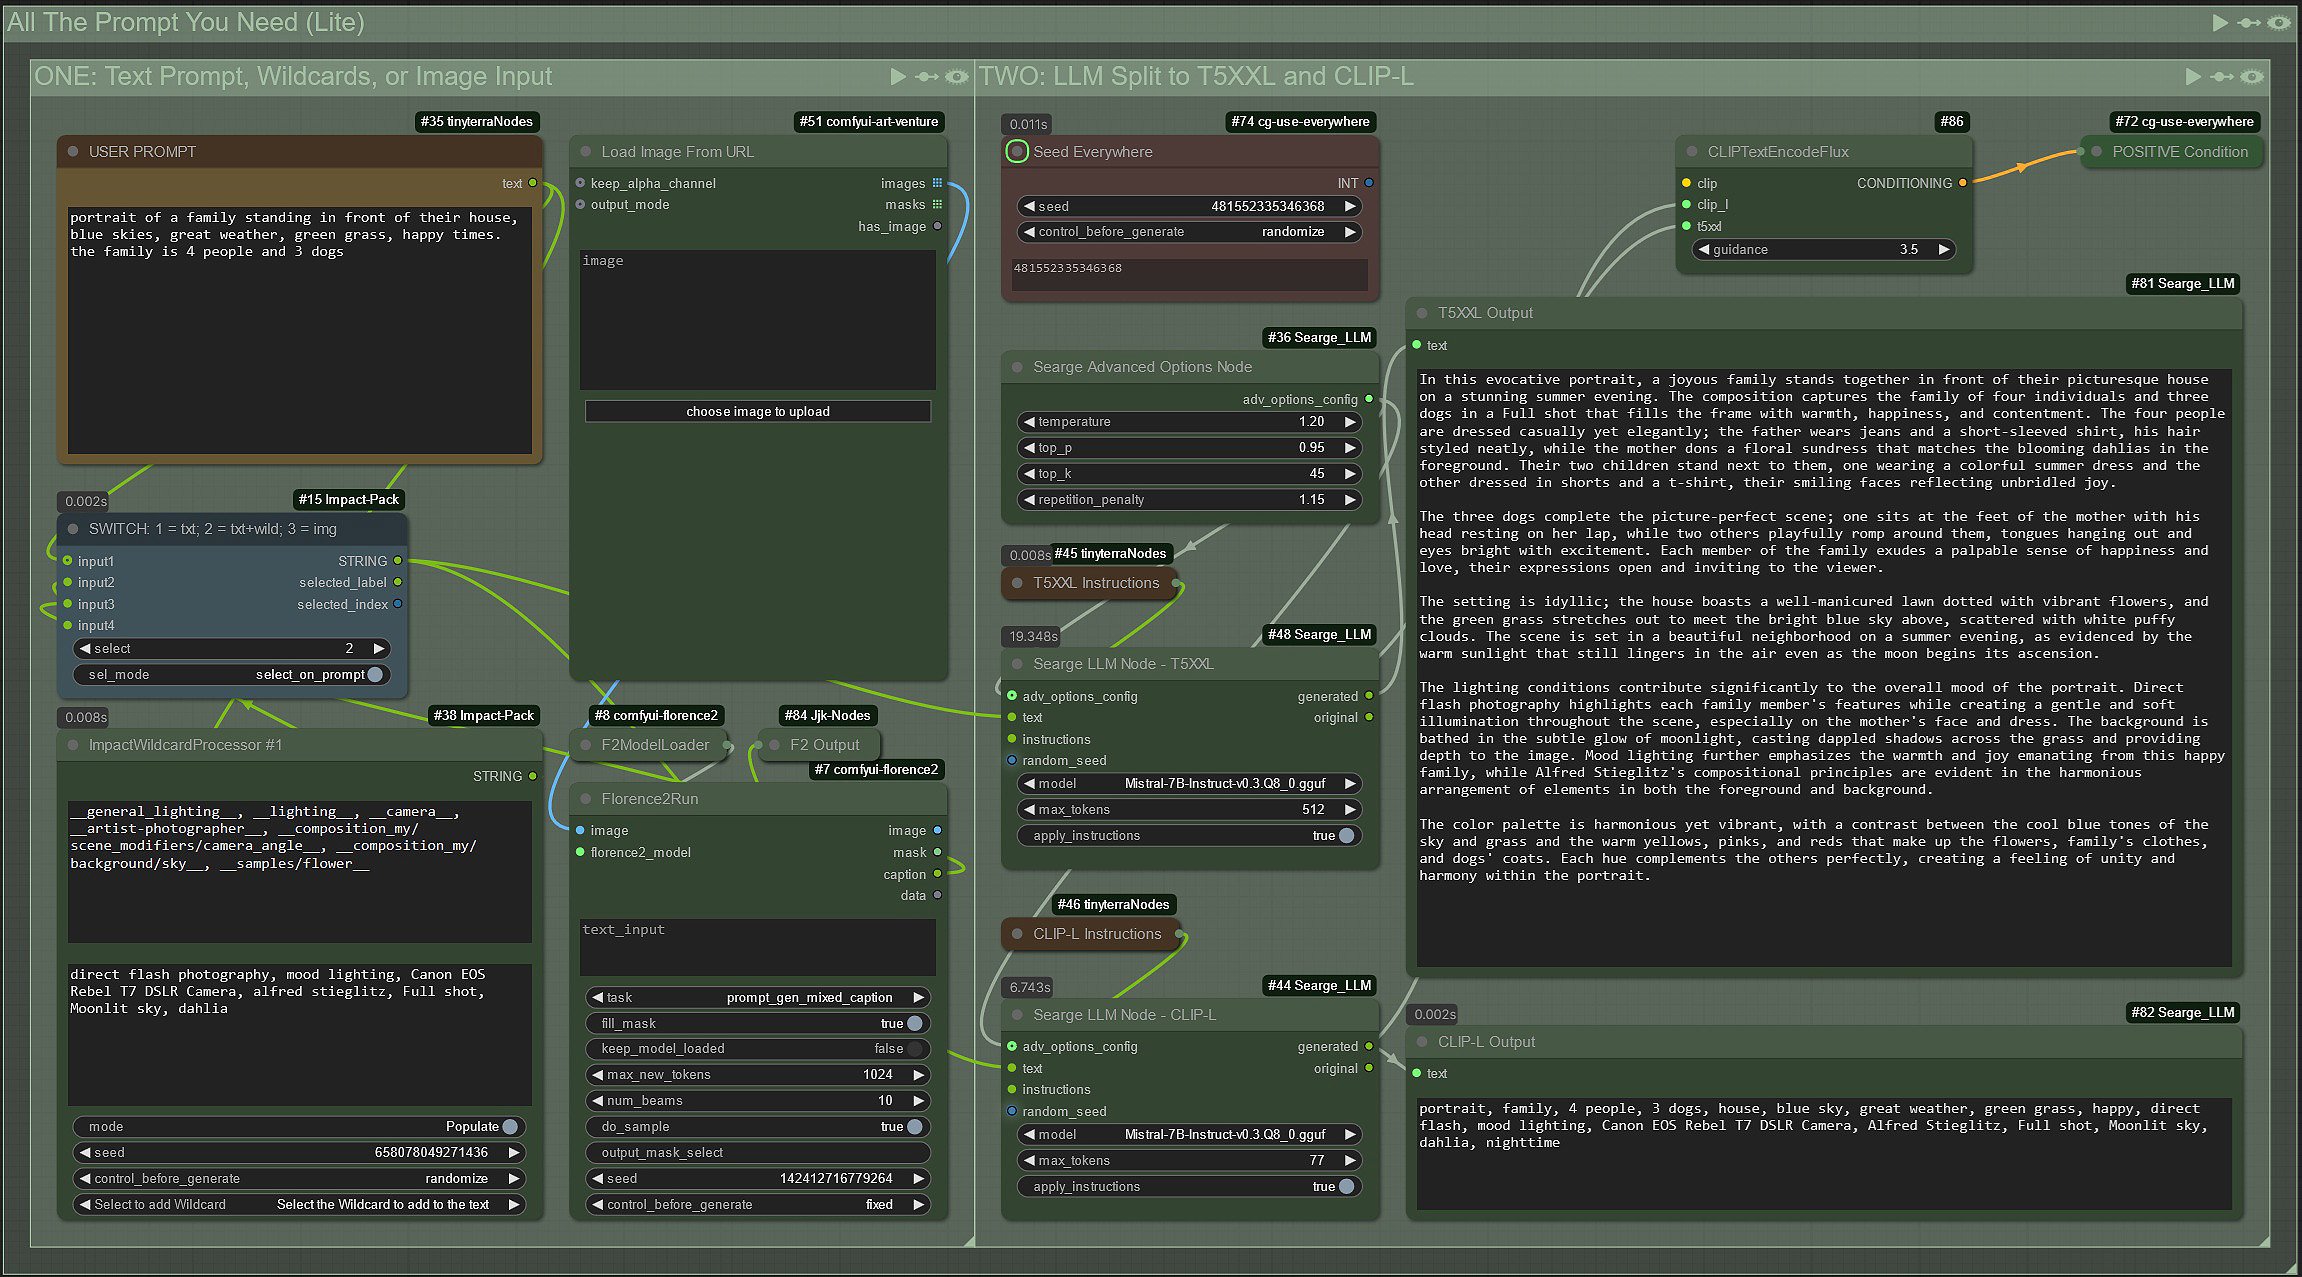Bypass group TWO using arrow-node icon
This screenshot has width=2302, height=1277.
pyautogui.click(x=2222, y=77)
